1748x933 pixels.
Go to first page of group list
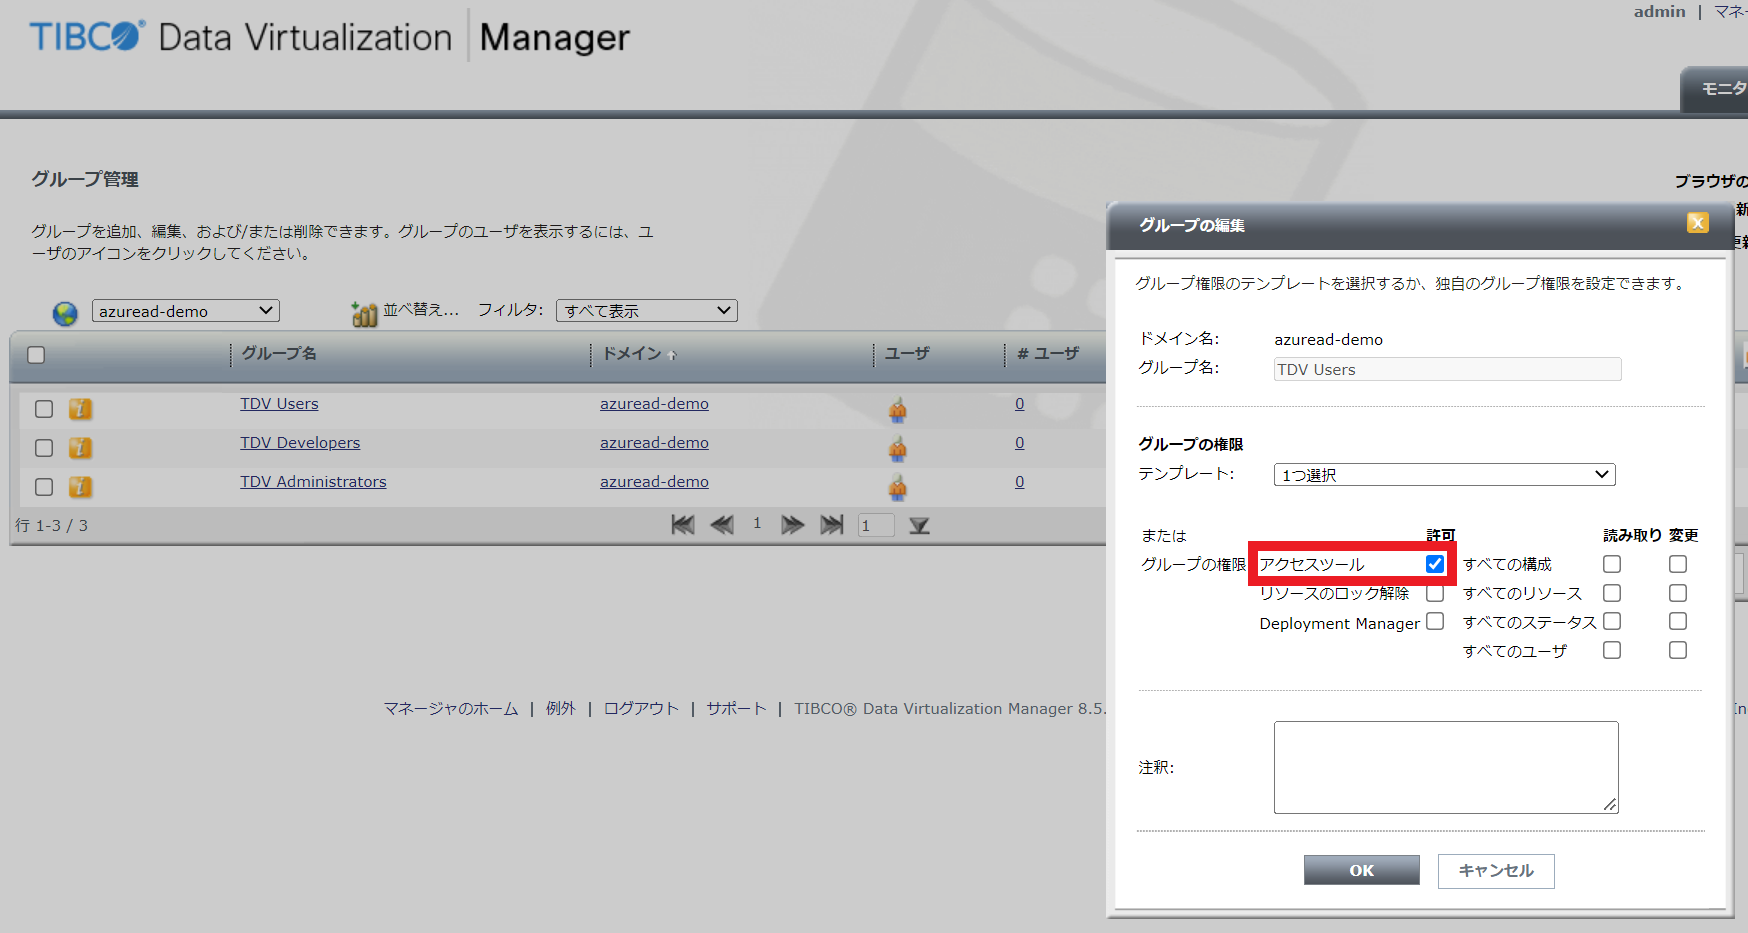[x=683, y=525]
